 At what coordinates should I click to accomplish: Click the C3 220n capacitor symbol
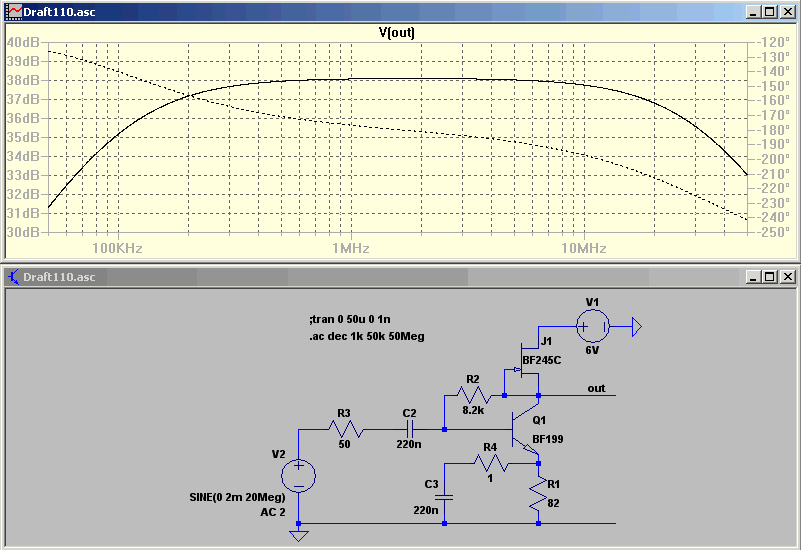click(x=444, y=497)
